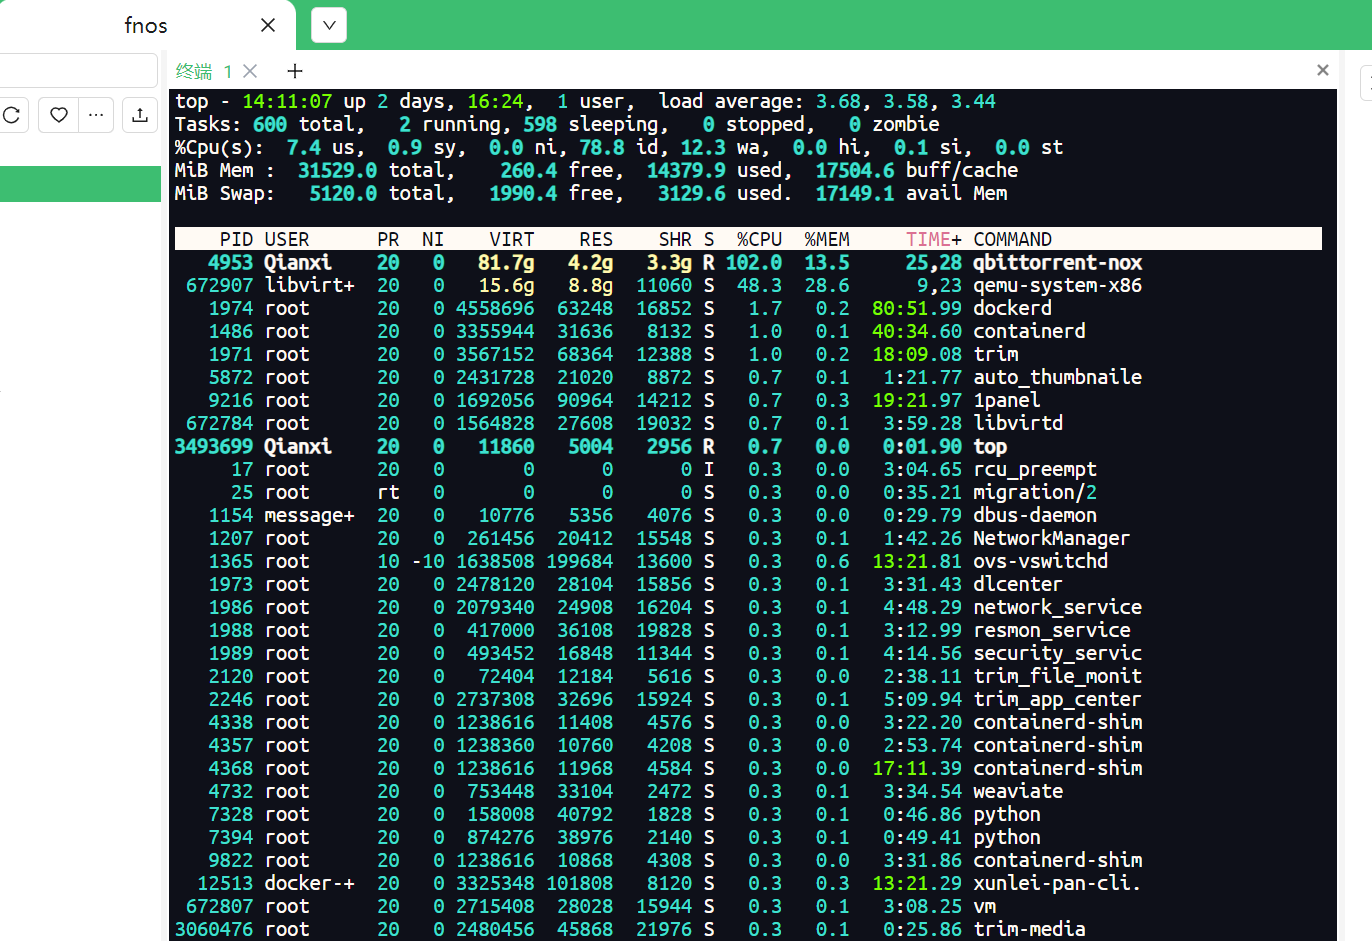
Task: Add a new terminal tab with plus
Action: 294,71
